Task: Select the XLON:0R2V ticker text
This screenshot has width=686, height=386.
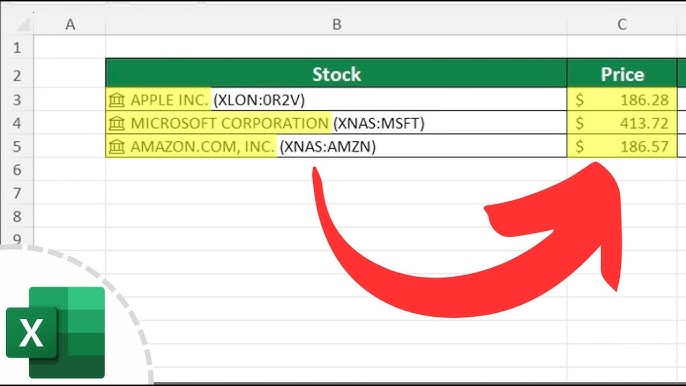Action: (259, 100)
